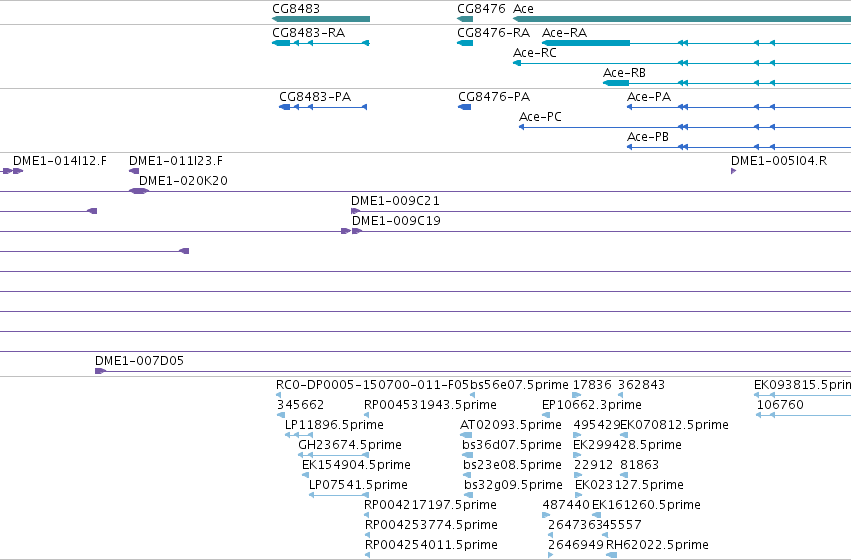Click the Ace-RA transcript label
Screen dimensions: 851x560
(564, 33)
